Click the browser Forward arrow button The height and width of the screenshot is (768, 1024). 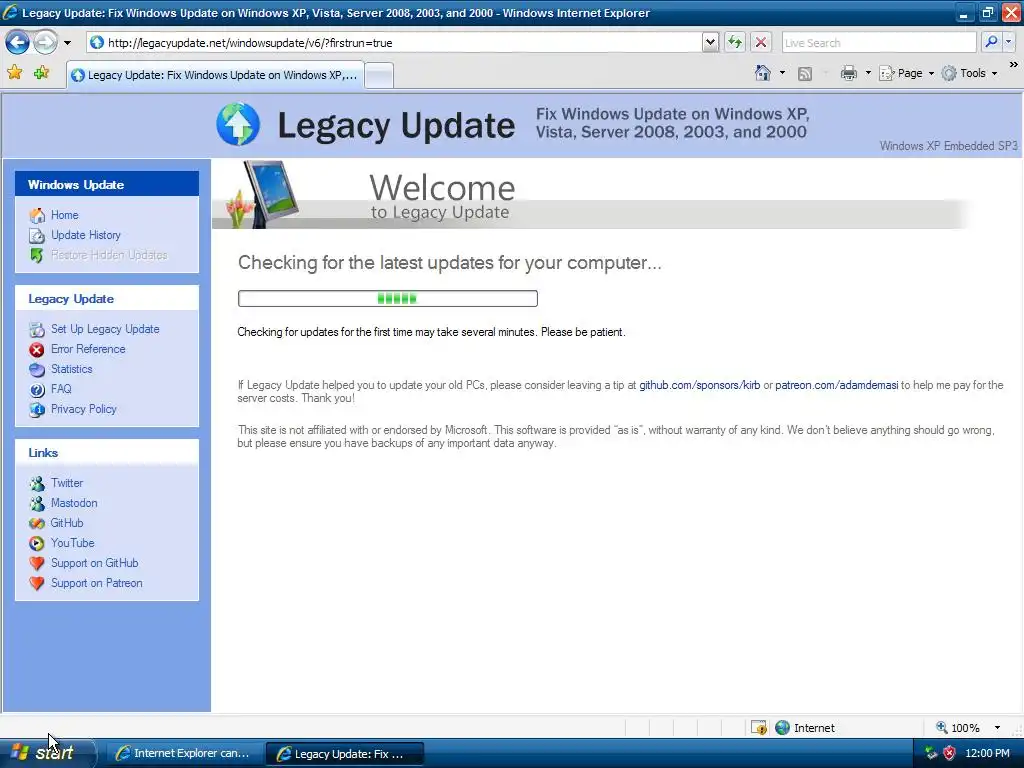pos(45,42)
